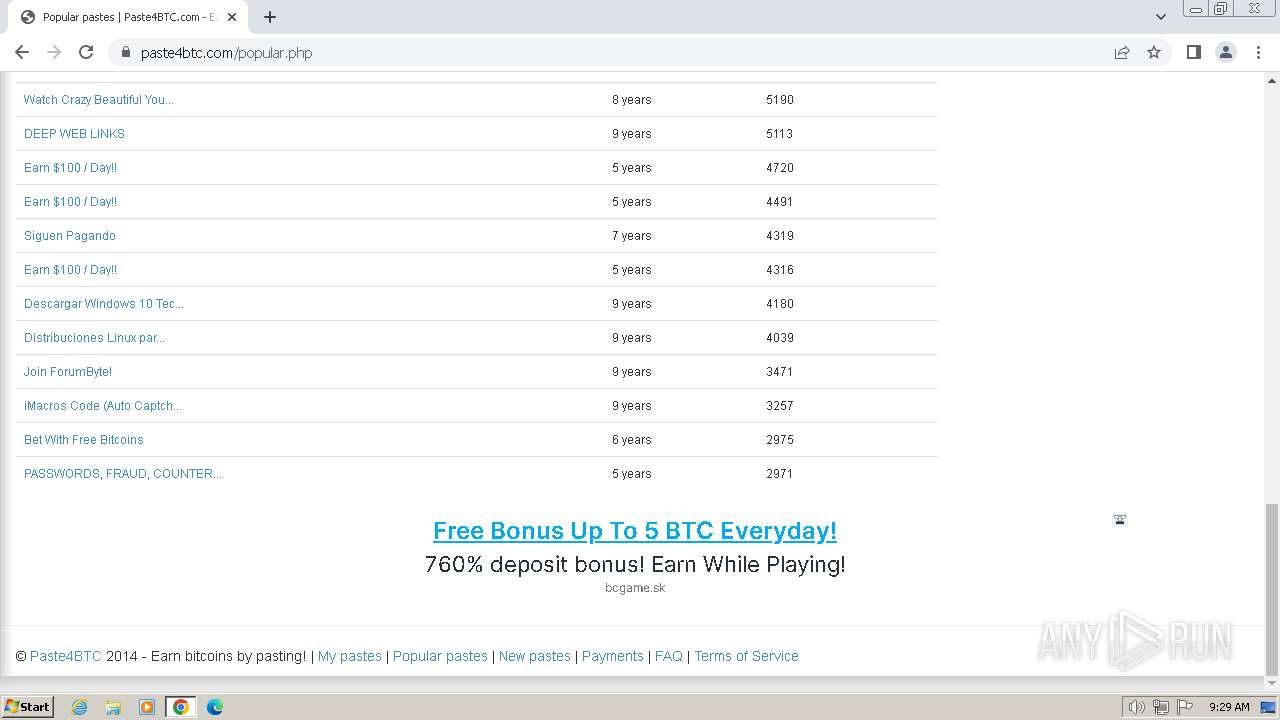The height and width of the screenshot is (720, 1280).
Task: Open Windows Start menu
Action: pos(27,706)
